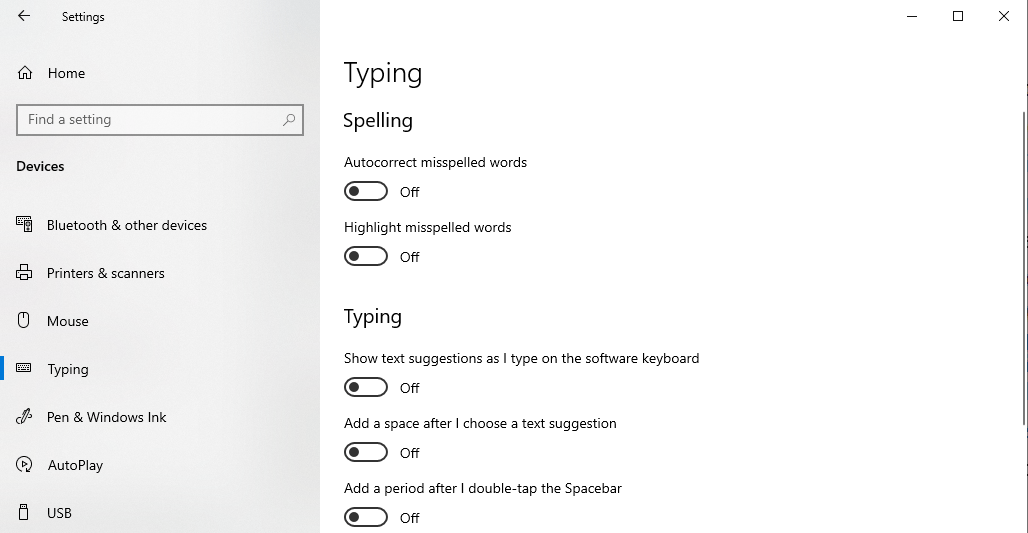This screenshot has height=533, width=1028.
Task: Toggle add a period after double-tap Spacebar
Action: pyautogui.click(x=366, y=517)
